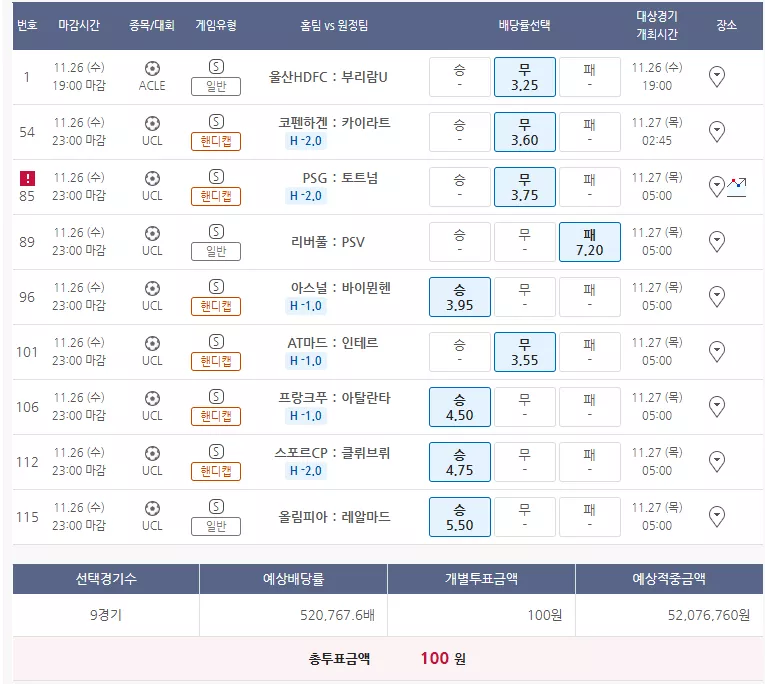Click 핸디캡 label on 프랑크푸 match
The image size is (765, 684).
(x=216, y=416)
